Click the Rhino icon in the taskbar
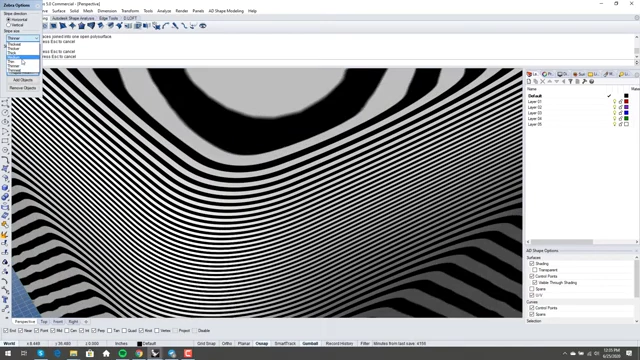 point(155,353)
